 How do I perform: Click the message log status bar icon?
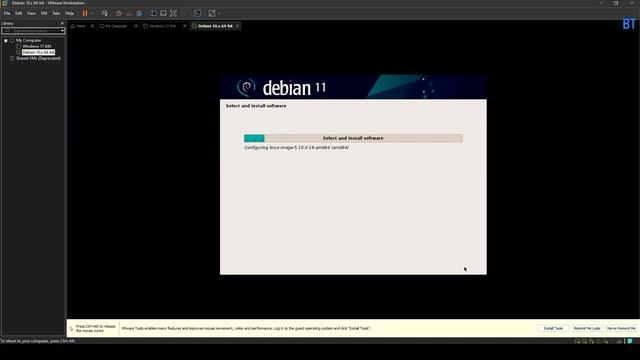tap(630, 341)
